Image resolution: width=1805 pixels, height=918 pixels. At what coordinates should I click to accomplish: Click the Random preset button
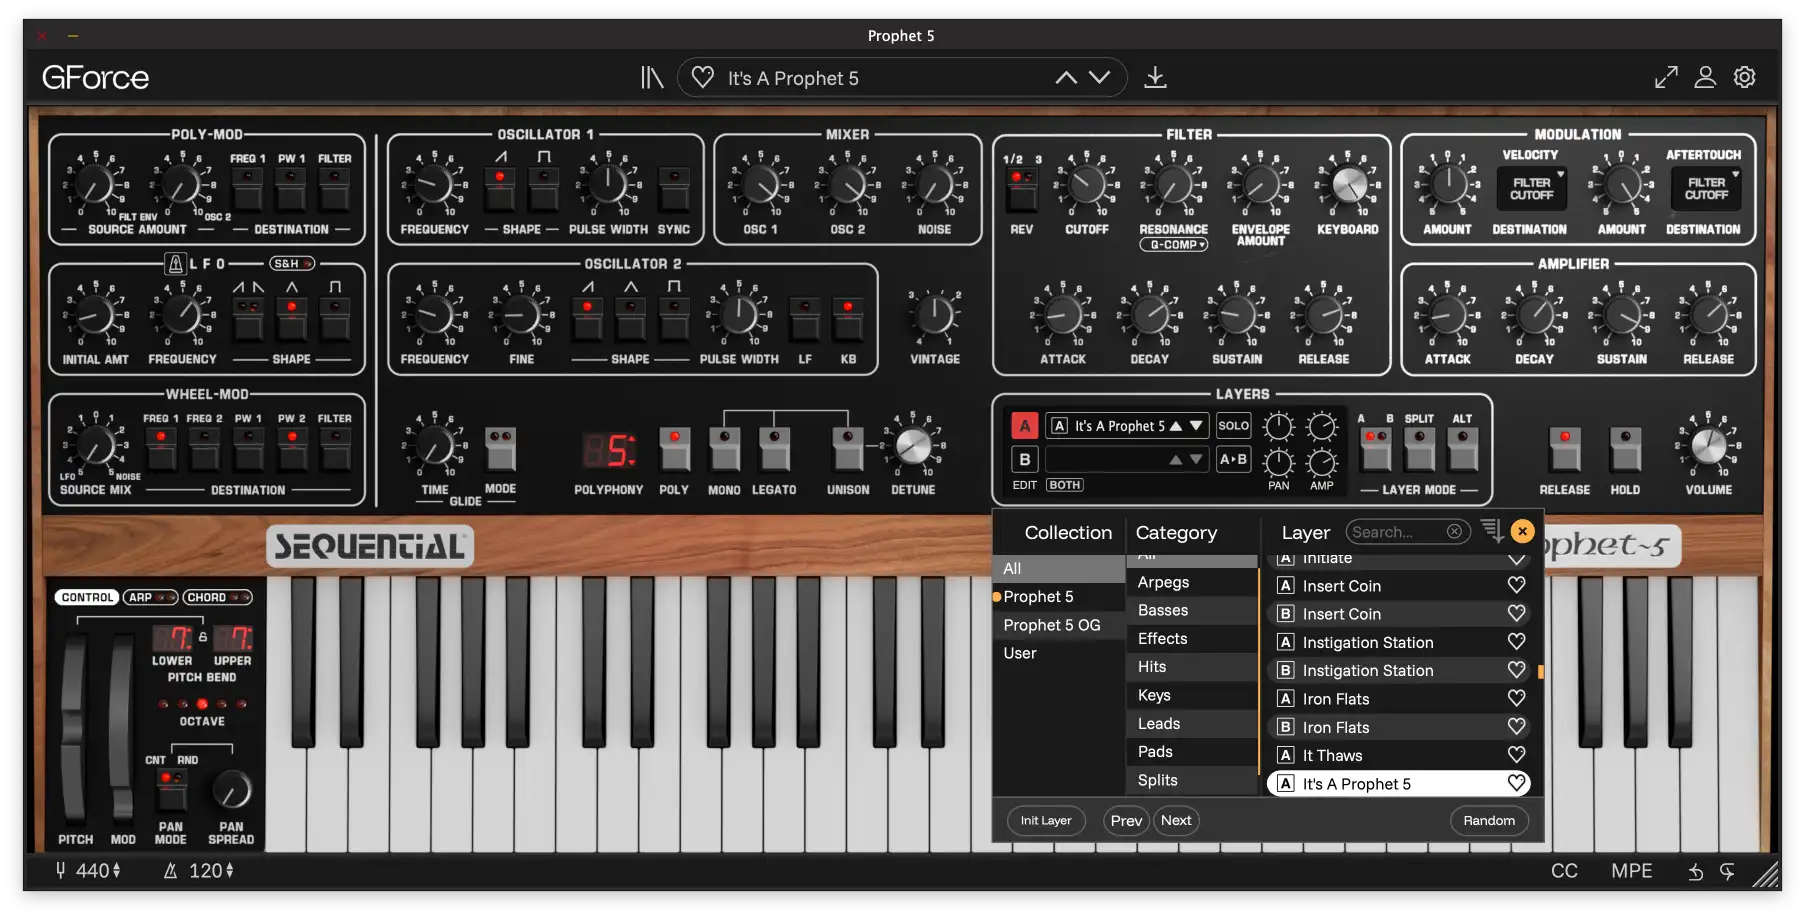coord(1489,821)
